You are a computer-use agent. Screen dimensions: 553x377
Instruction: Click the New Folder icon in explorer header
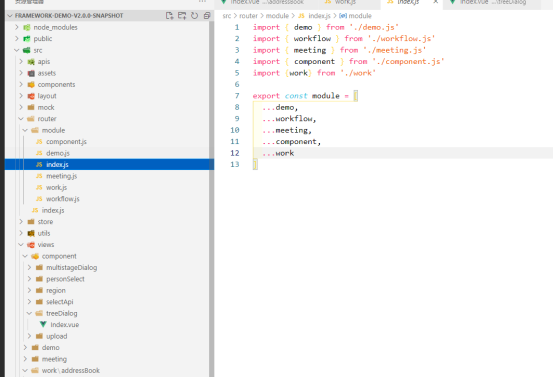pos(182,16)
